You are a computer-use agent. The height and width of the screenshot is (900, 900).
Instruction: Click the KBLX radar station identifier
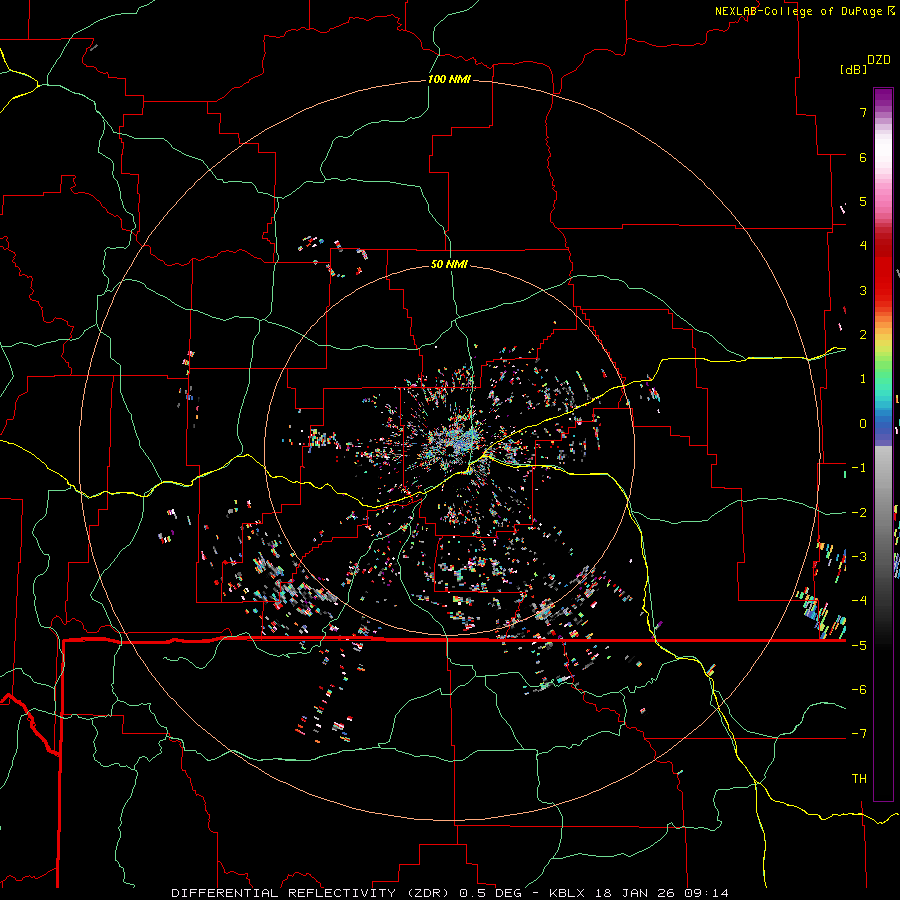[567, 893]
